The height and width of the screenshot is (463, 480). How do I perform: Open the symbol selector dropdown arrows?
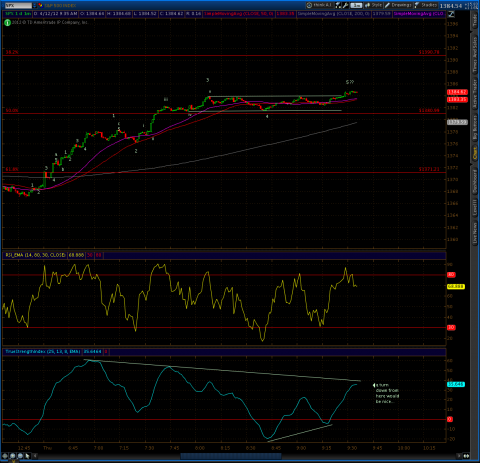coord(34,5)
